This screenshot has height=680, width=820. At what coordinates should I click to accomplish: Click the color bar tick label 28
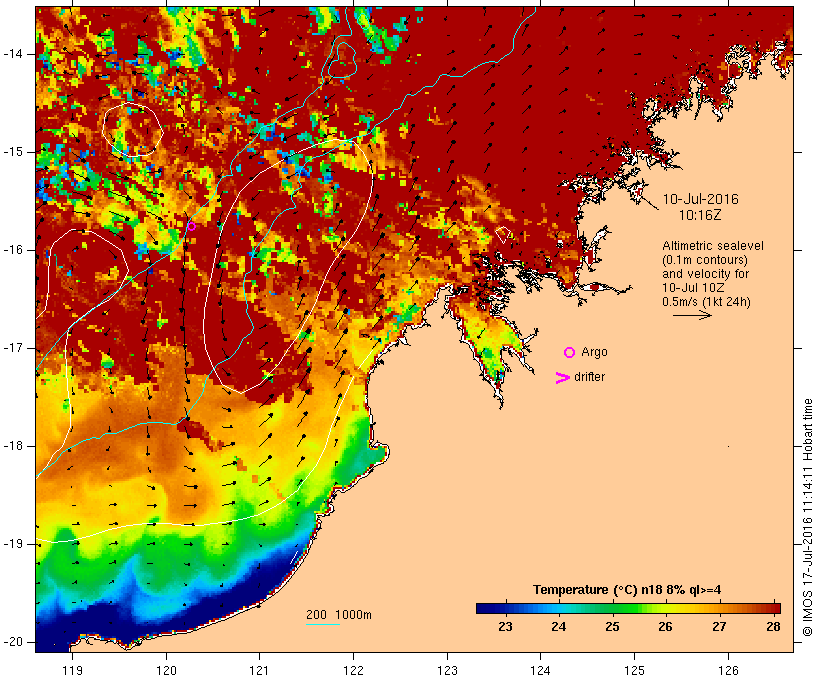coord(773,627)
